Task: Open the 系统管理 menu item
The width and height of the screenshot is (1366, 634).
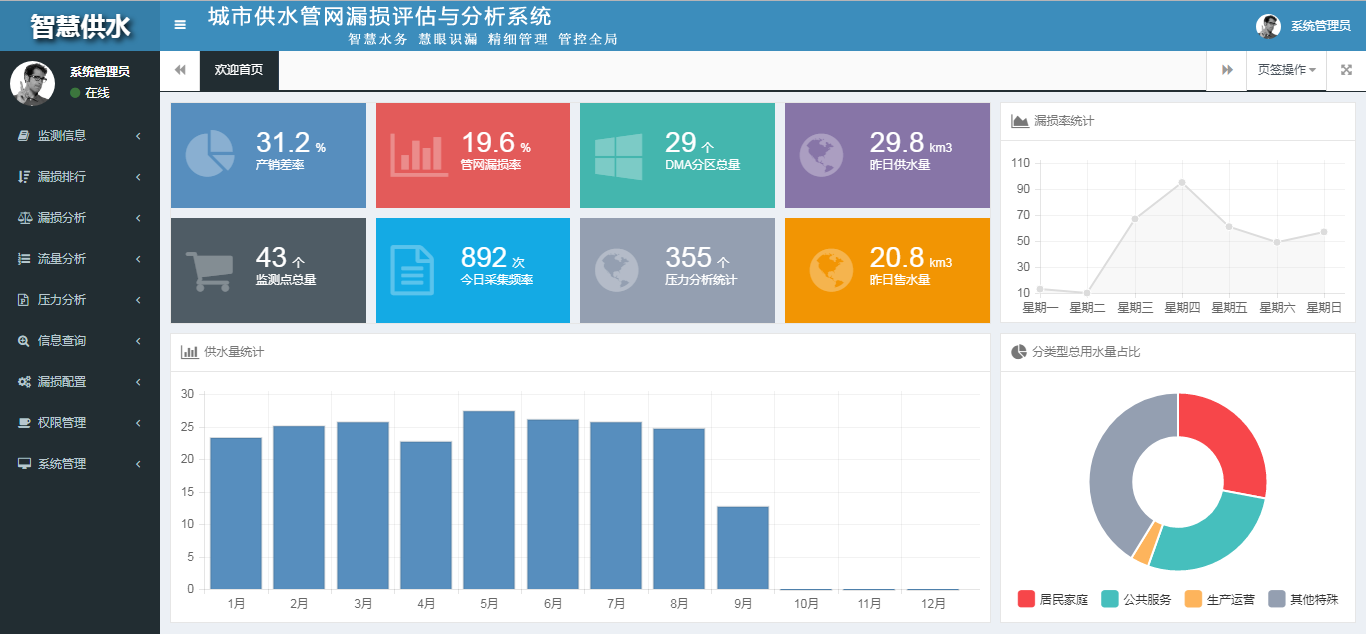Action: pos(78,464)
